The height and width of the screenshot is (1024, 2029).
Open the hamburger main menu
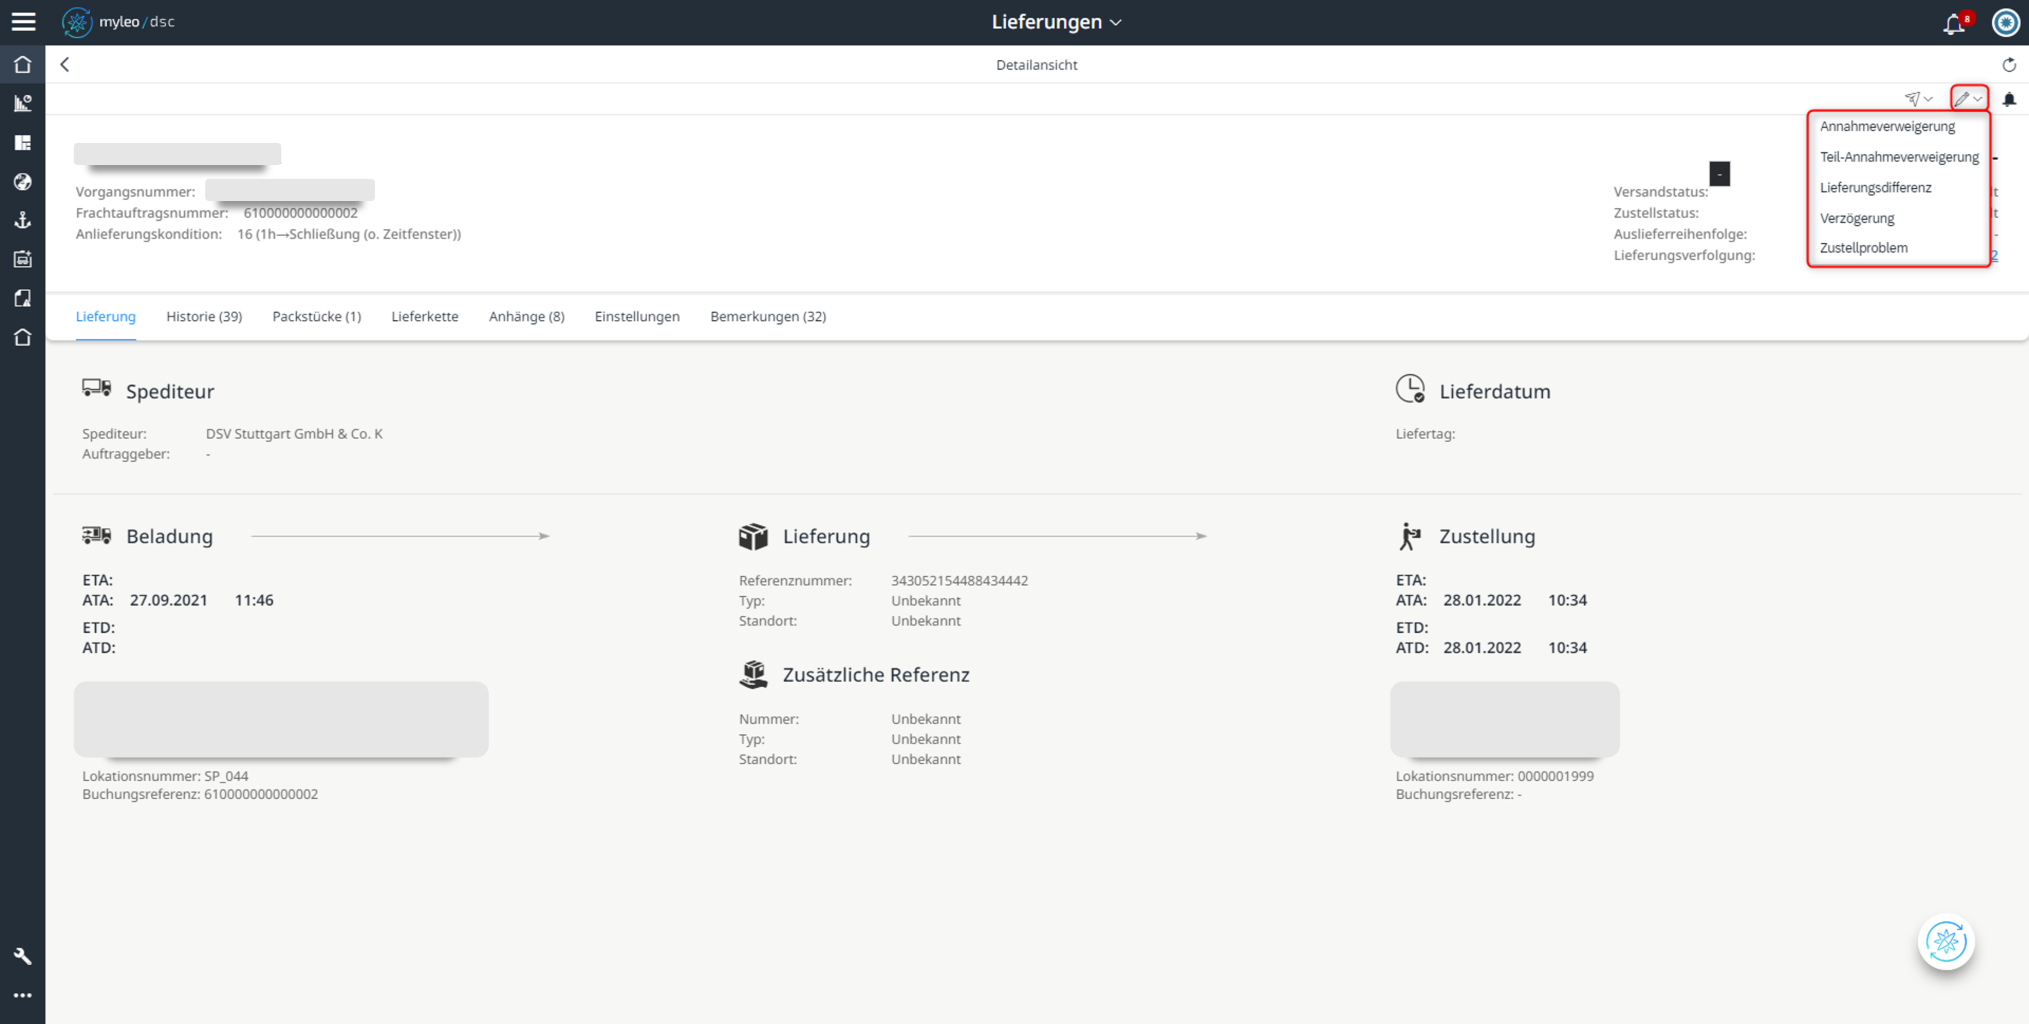pos(23,22)
